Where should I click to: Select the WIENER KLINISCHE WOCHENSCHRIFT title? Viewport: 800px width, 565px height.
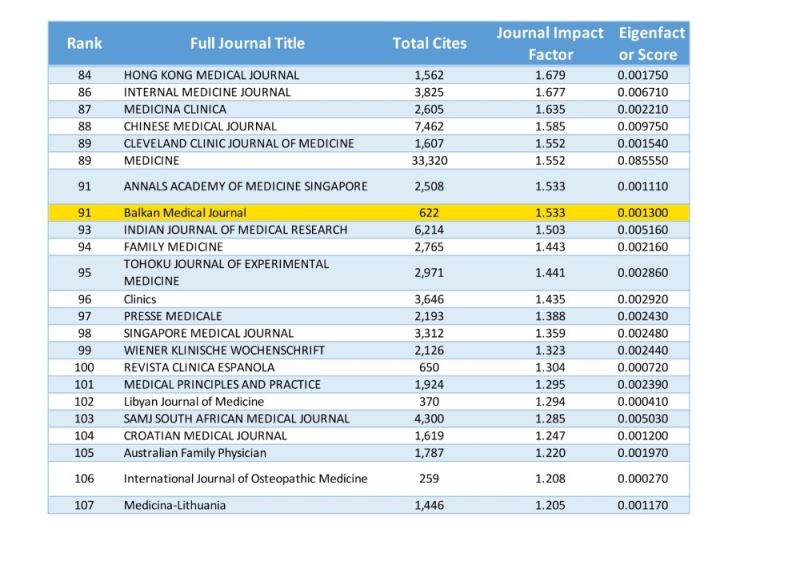pyautogui.click(x=224, y=350)
